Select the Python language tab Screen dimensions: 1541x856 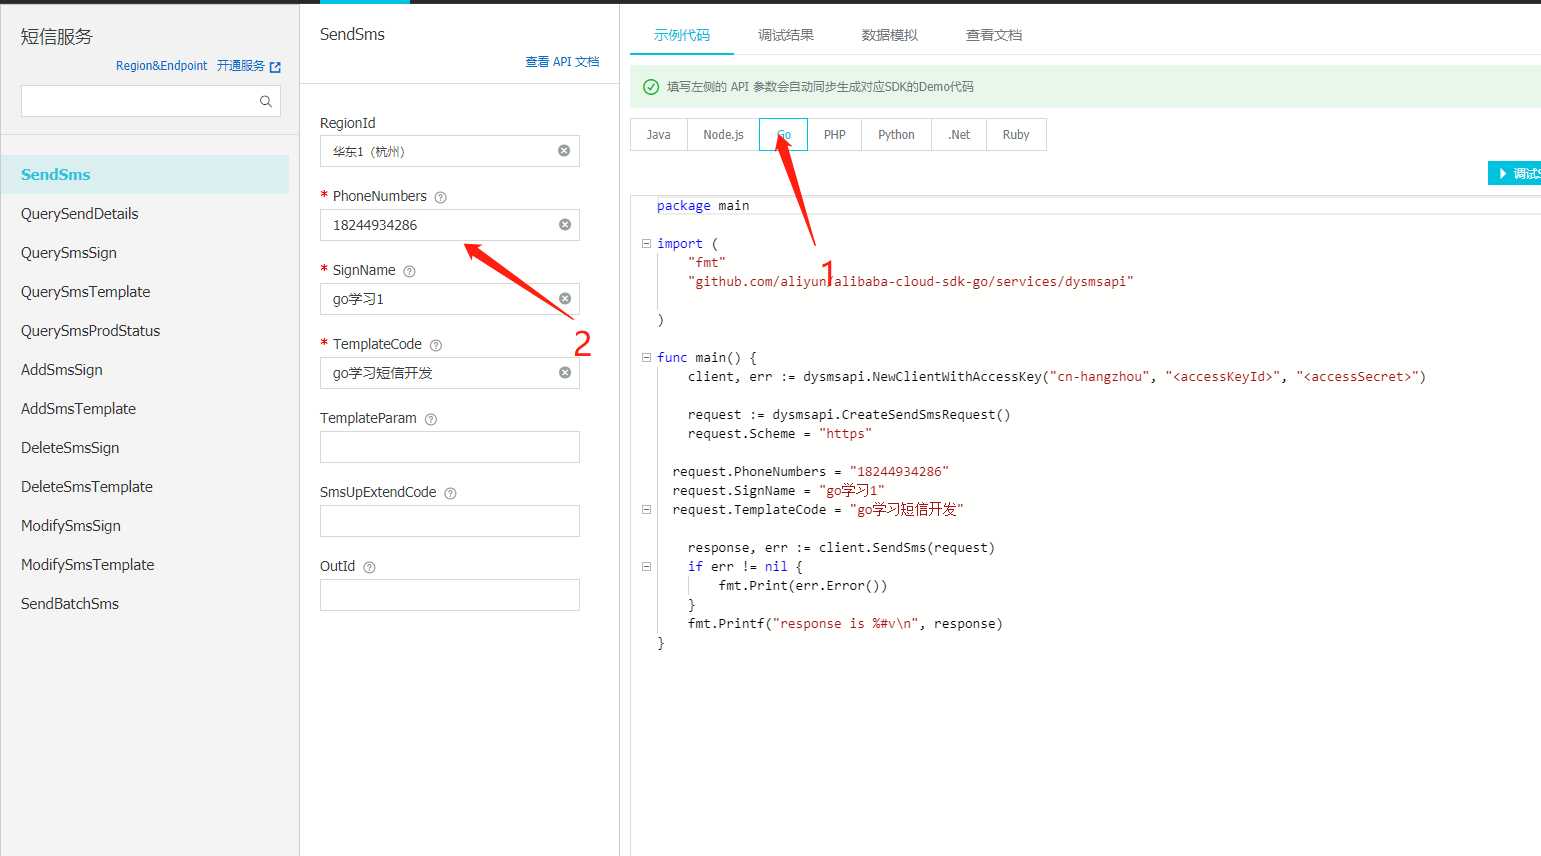896,134
